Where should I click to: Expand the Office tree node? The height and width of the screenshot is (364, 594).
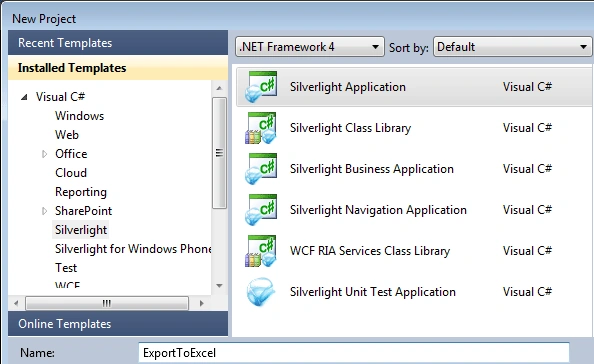point(44,154)
